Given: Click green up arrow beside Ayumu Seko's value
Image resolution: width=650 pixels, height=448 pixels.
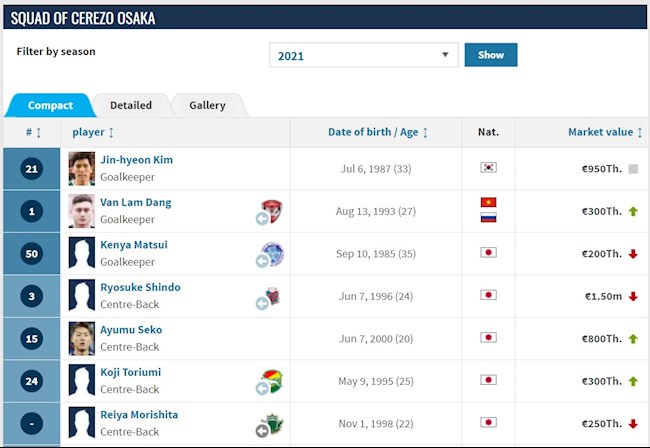Looking at the screenshot, I should click(633, 339).
